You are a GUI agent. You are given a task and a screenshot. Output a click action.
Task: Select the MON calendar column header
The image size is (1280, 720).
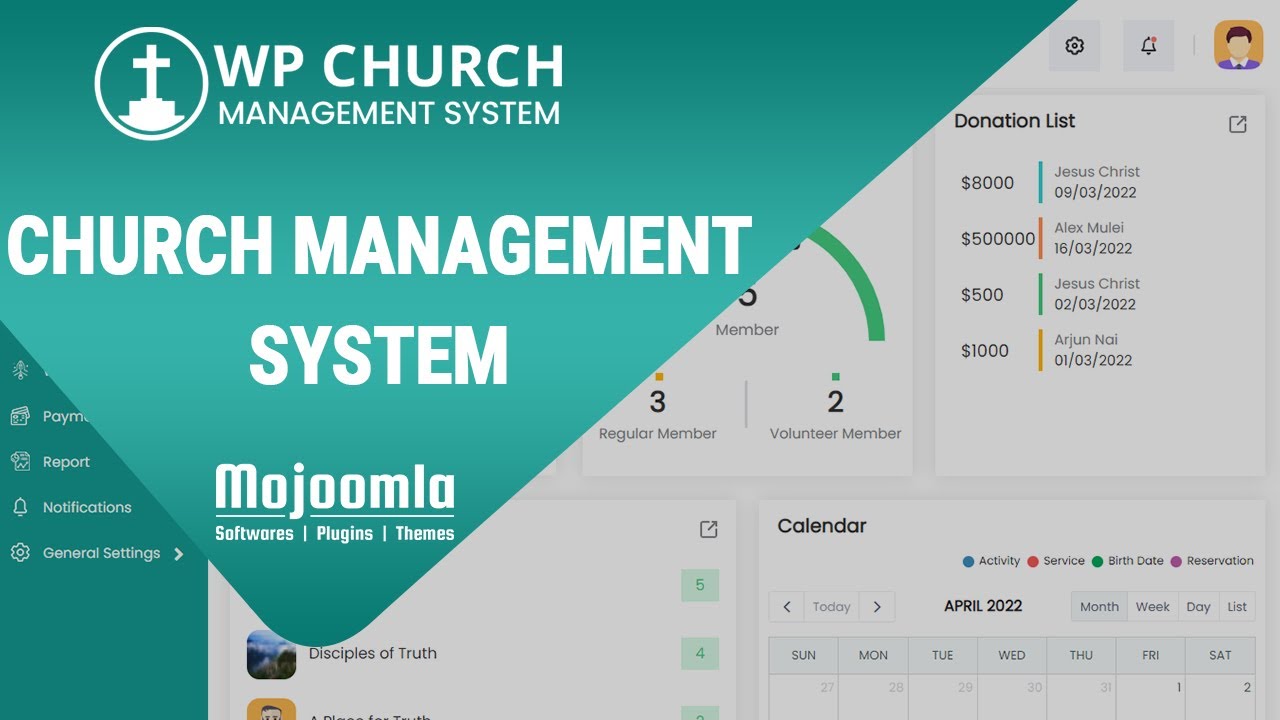873,656
